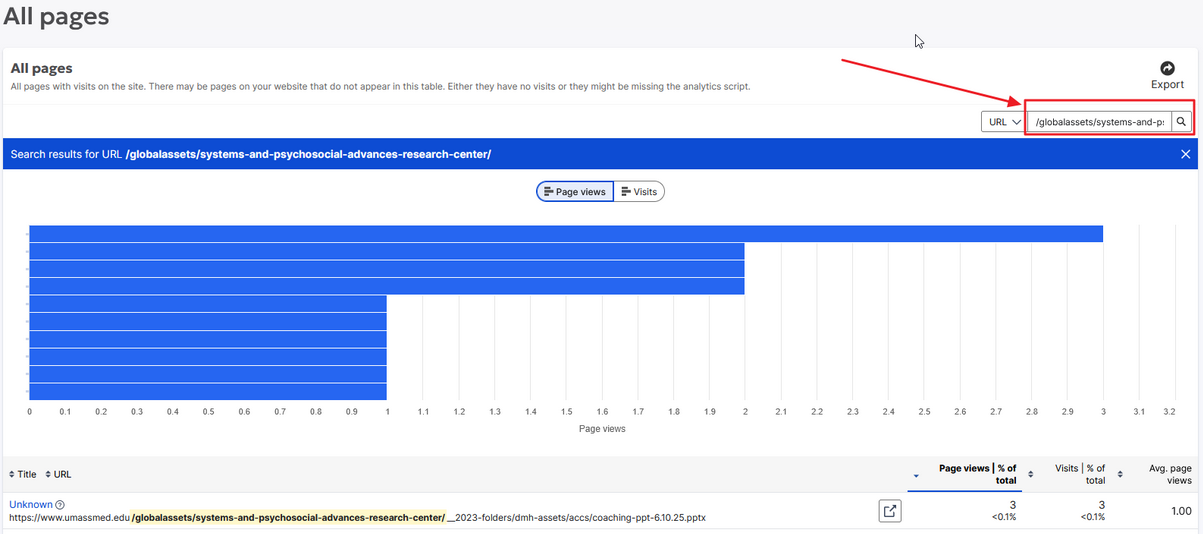The image size is (1203, 534).
Task: Click the help icon next to Unknown
Action: coord(60,505)
